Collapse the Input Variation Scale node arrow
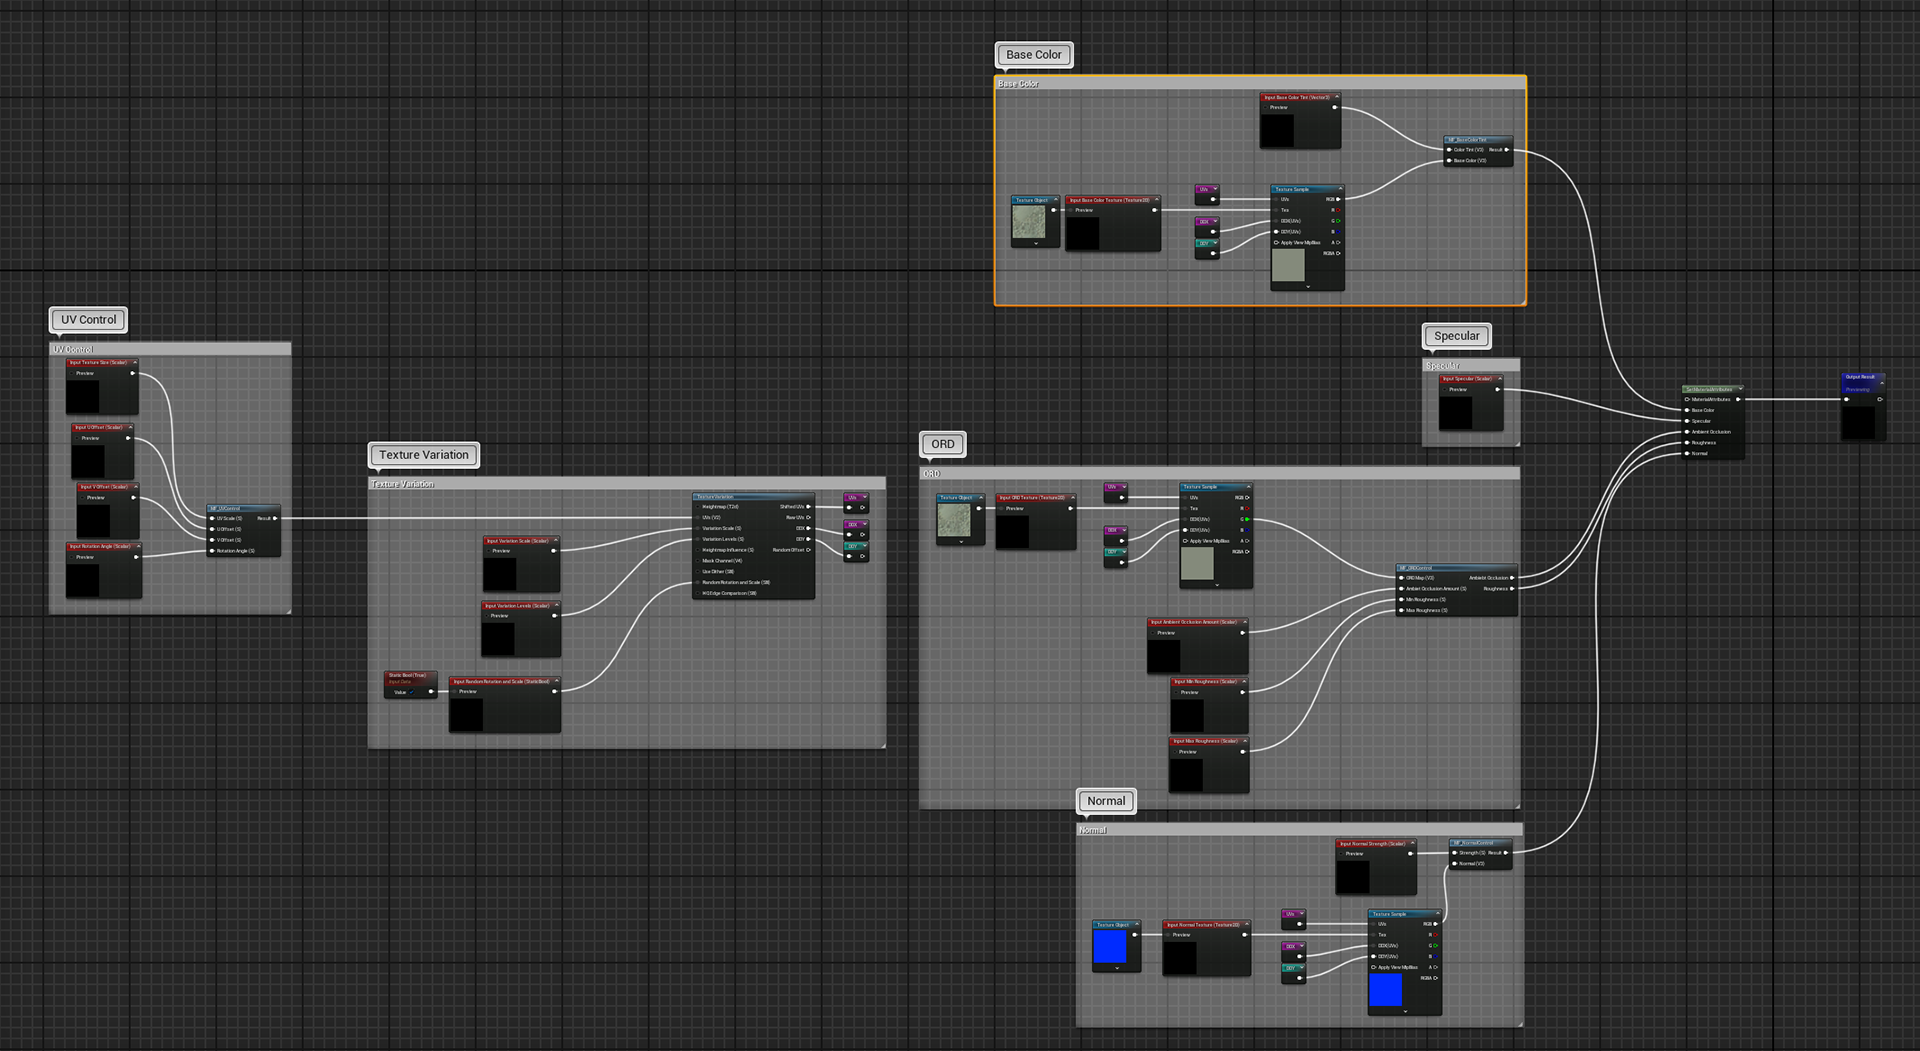The height and width of the screenshot is (1051, 1920). click(555, 540)
